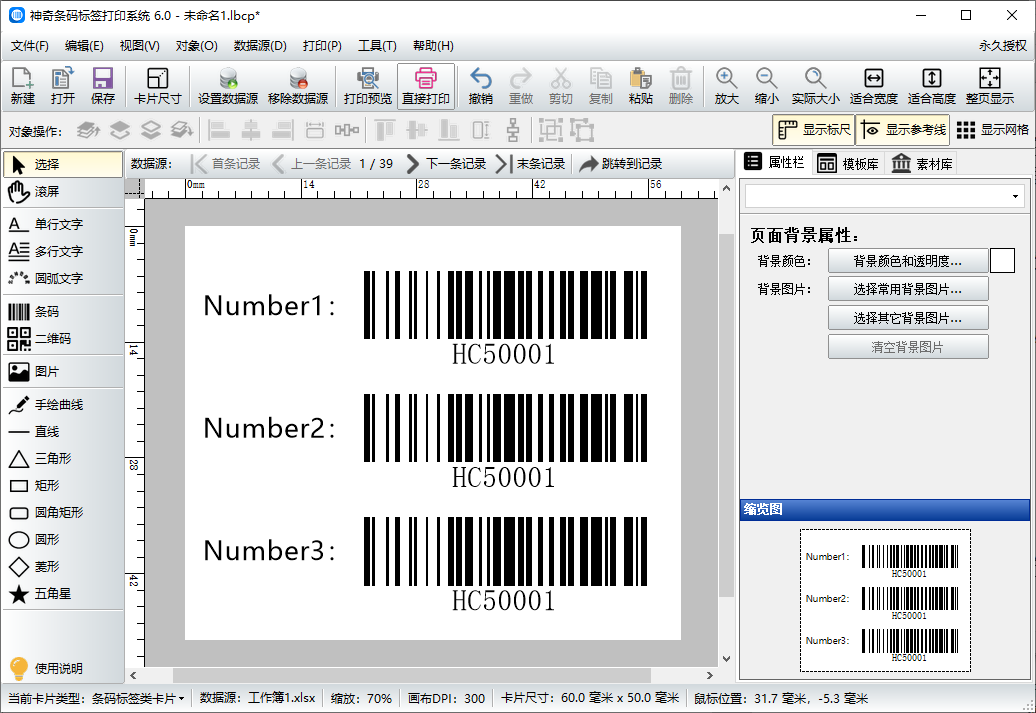The width and height of the screenshot is (1036, 713).
Task: Select the 选择 pointer tool
Action: coord(63,165)
